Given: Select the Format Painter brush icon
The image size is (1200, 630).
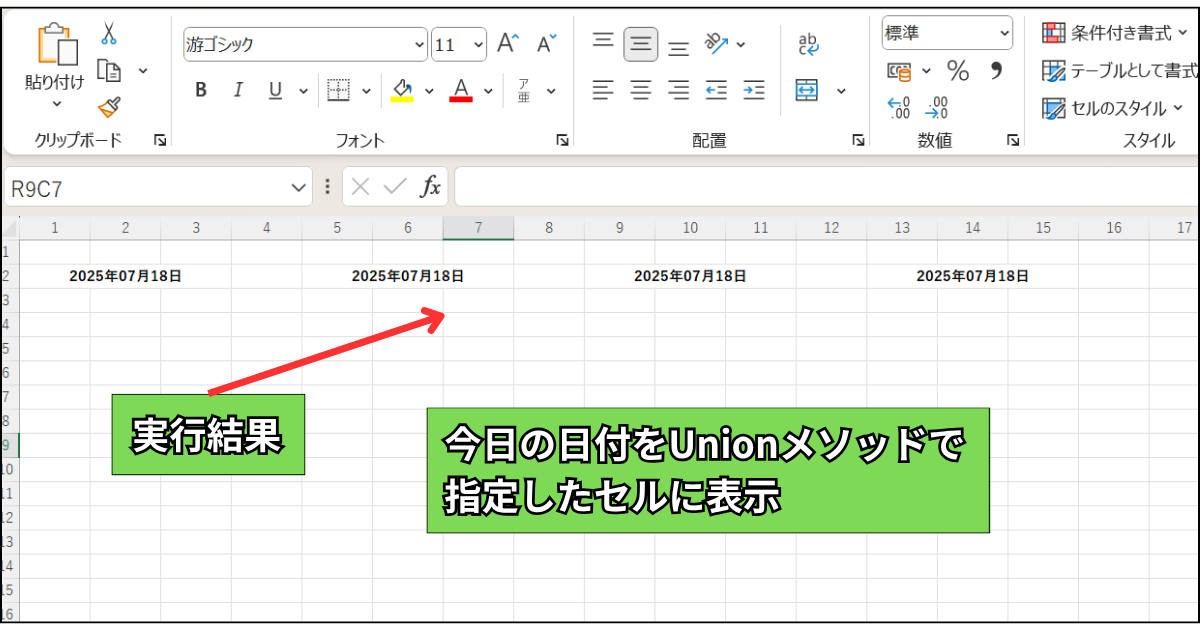Looking at the screenshot, I should click(x=109, y=106).
